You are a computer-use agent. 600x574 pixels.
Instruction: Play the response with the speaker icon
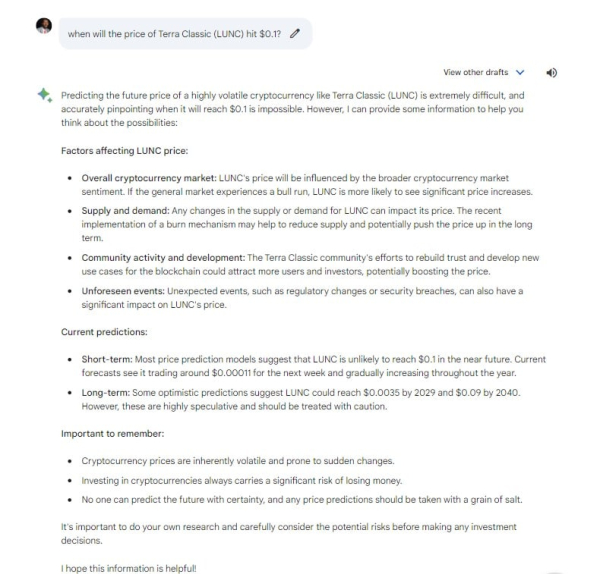(551, 73)
